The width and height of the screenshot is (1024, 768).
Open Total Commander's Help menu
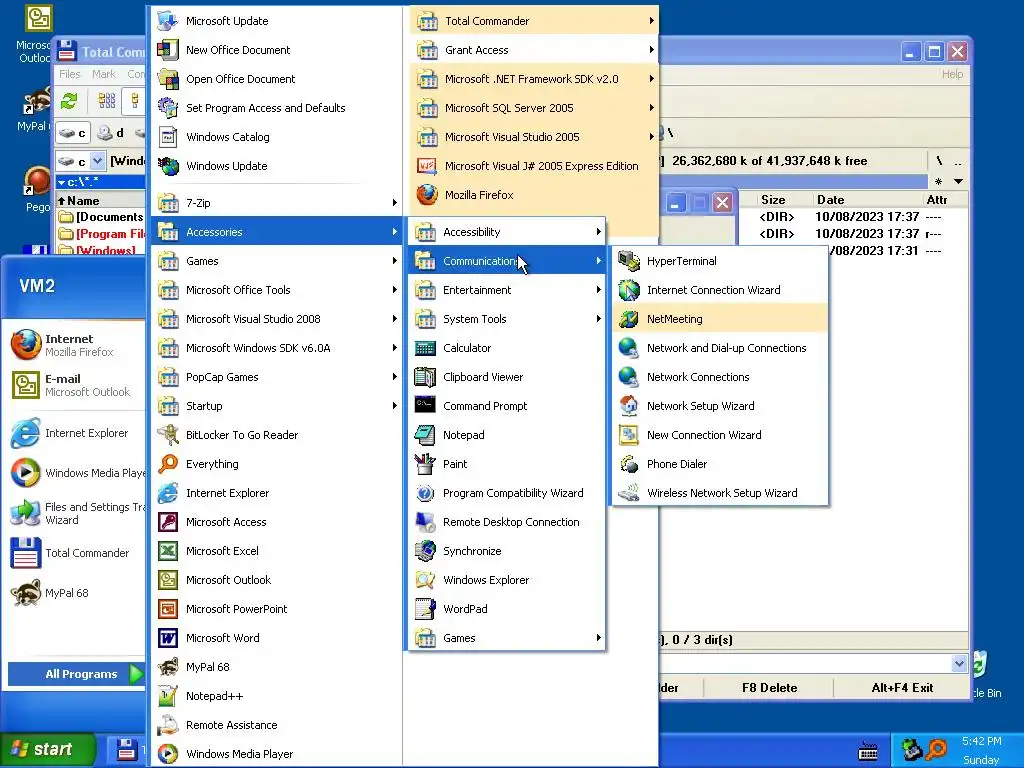(x=952, y=74)
